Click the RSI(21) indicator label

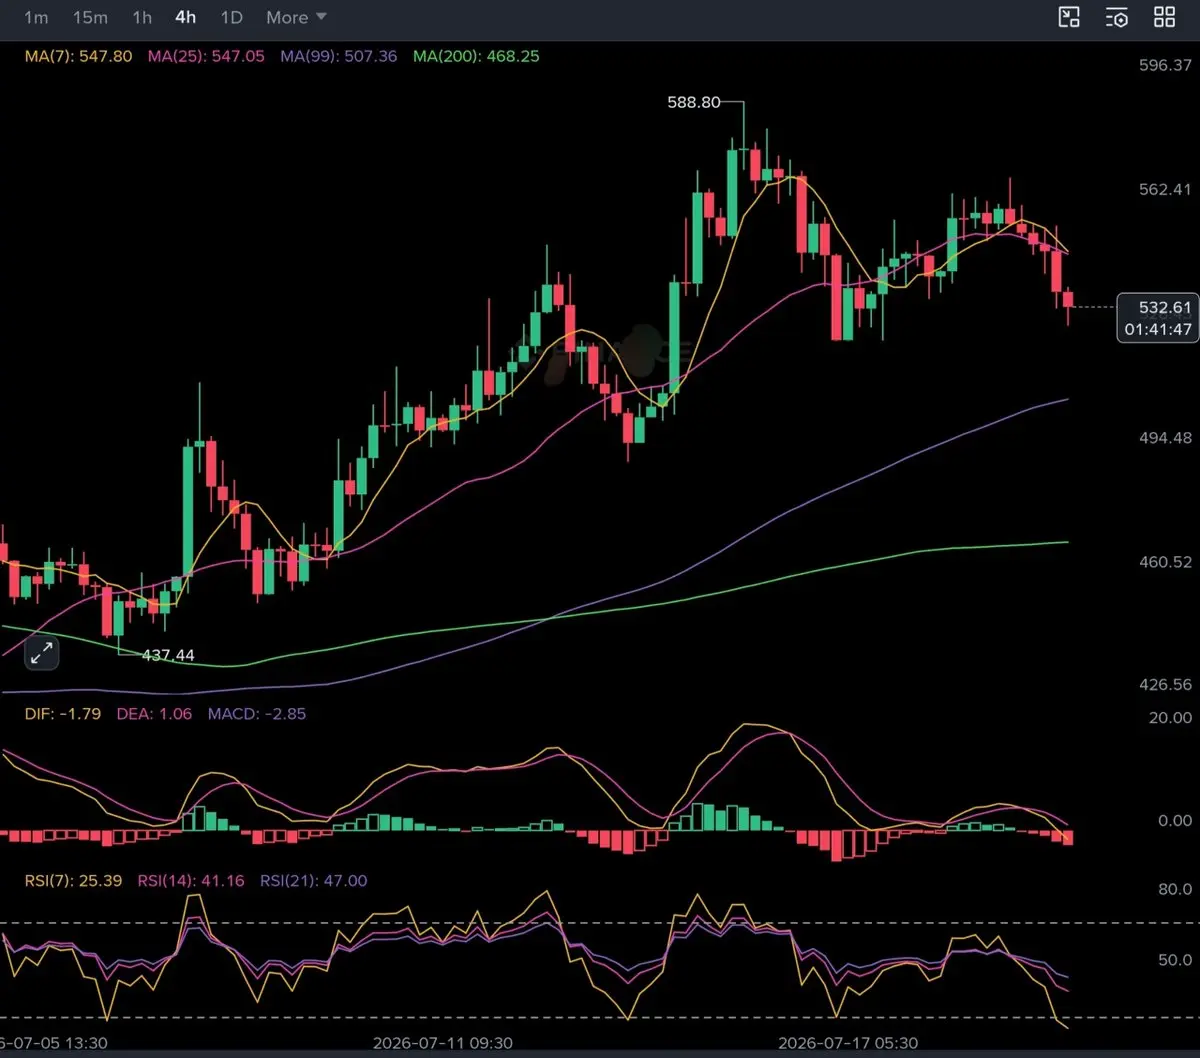[x=313, y=881]
